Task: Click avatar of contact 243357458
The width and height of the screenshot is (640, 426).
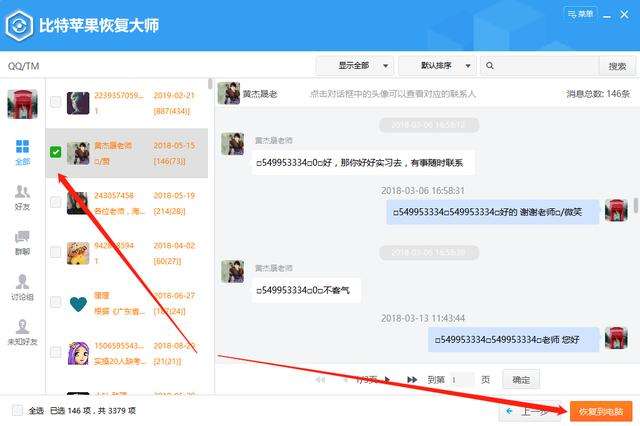Action: pos(78,203)
